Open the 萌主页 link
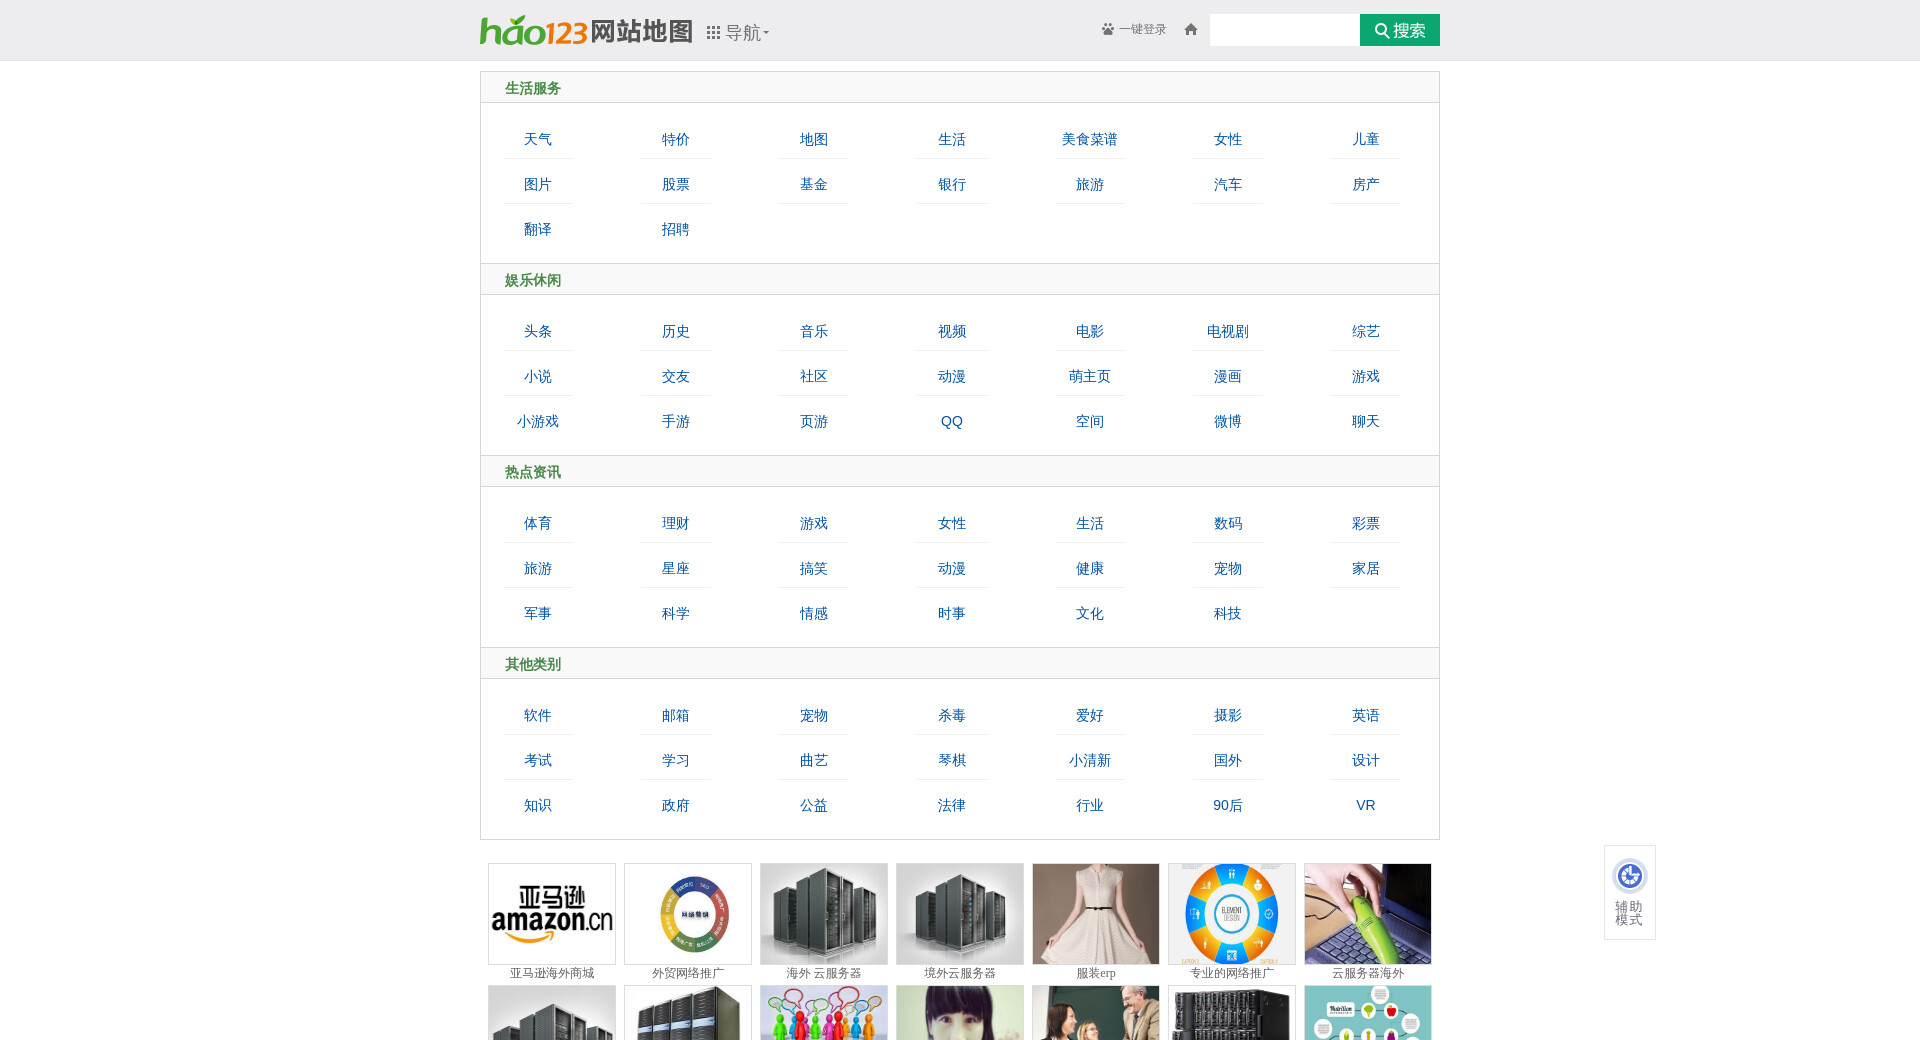The image size is (1920, 1040). coord(1090,377)
